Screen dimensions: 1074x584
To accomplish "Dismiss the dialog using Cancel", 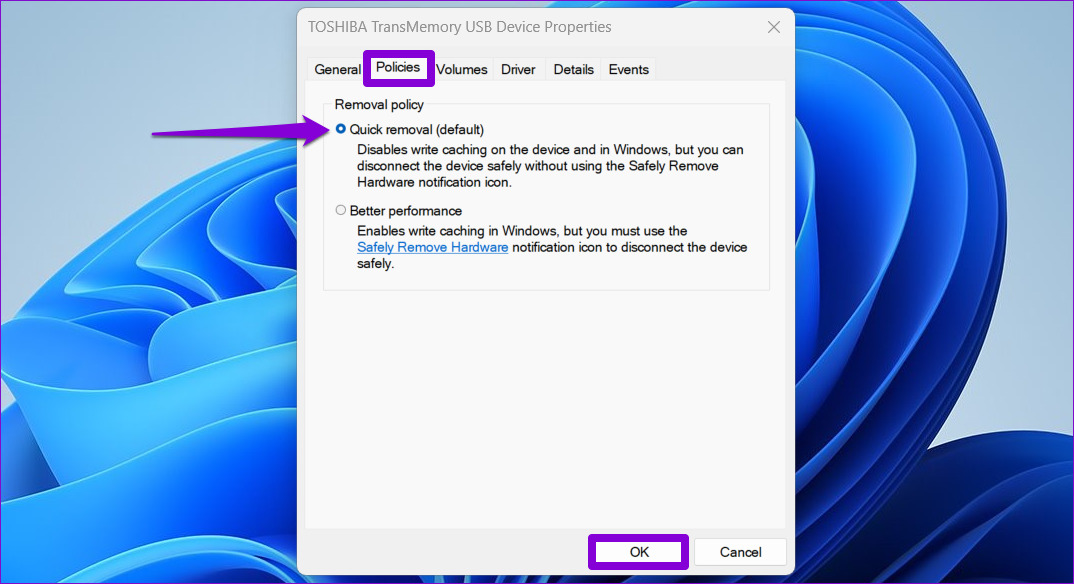I will [x=740, y=551].
